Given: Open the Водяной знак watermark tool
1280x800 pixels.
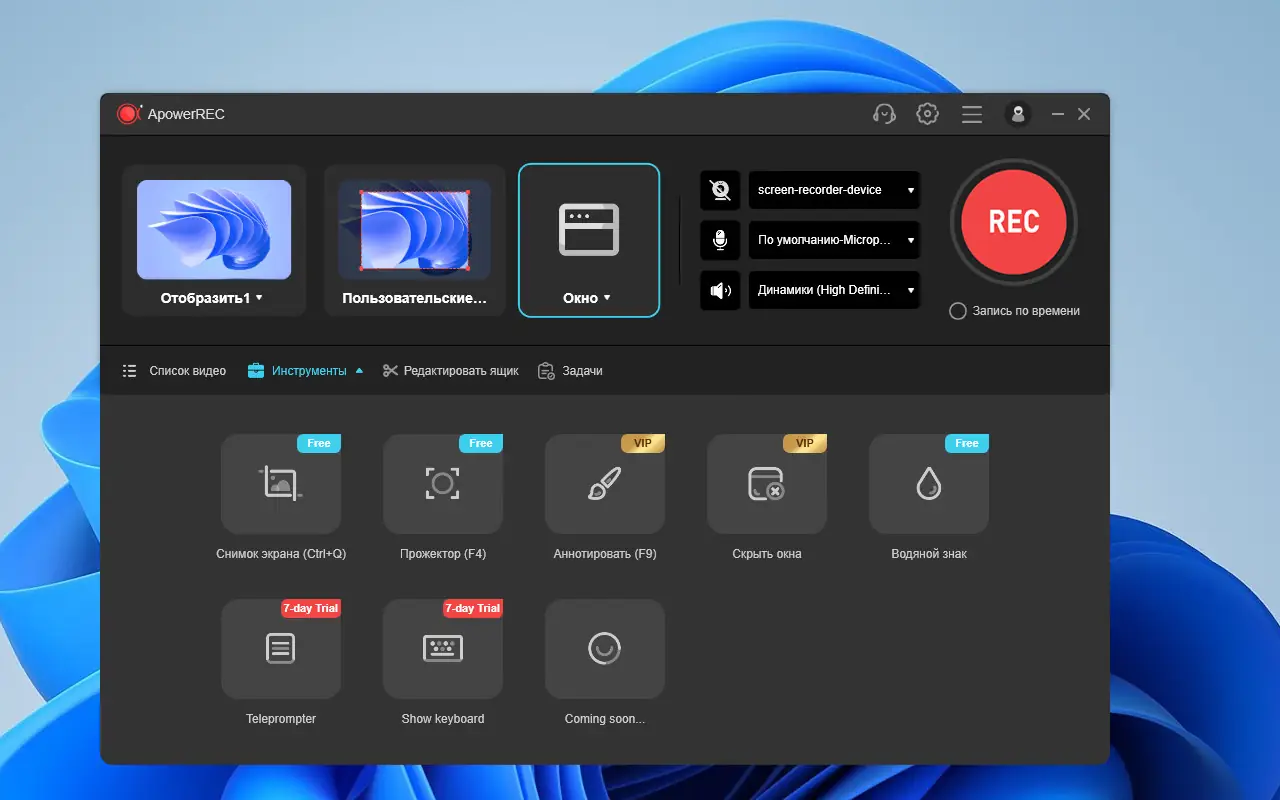Looking at the screenshot, I should pos(929,484).
